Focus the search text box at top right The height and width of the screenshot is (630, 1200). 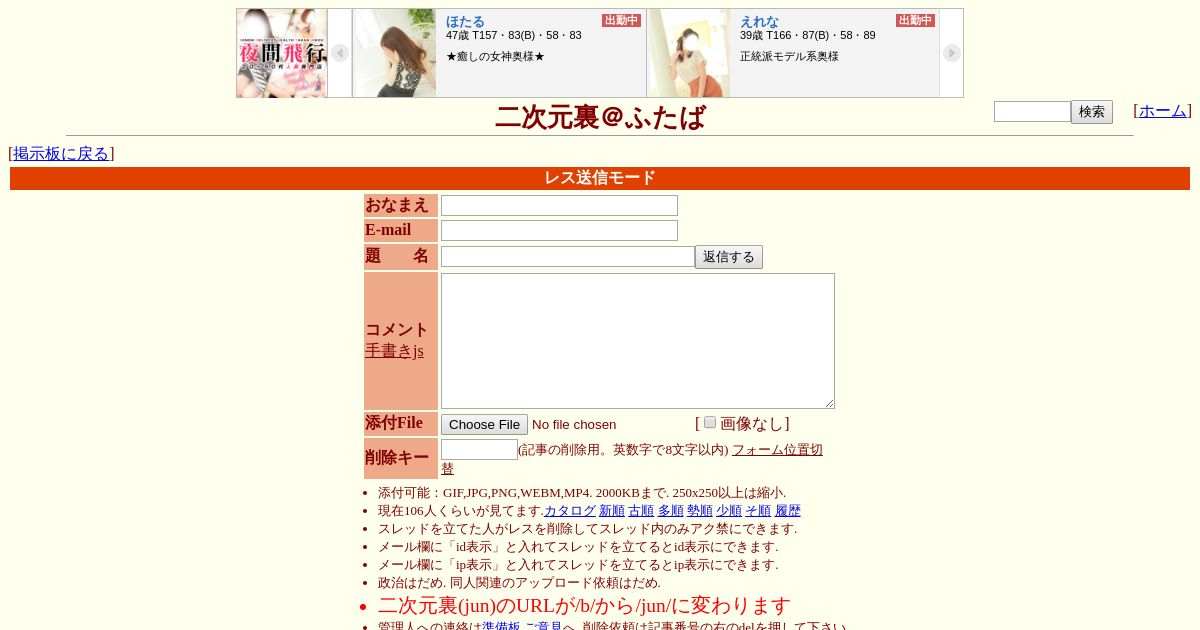(x=1032, y=111)
